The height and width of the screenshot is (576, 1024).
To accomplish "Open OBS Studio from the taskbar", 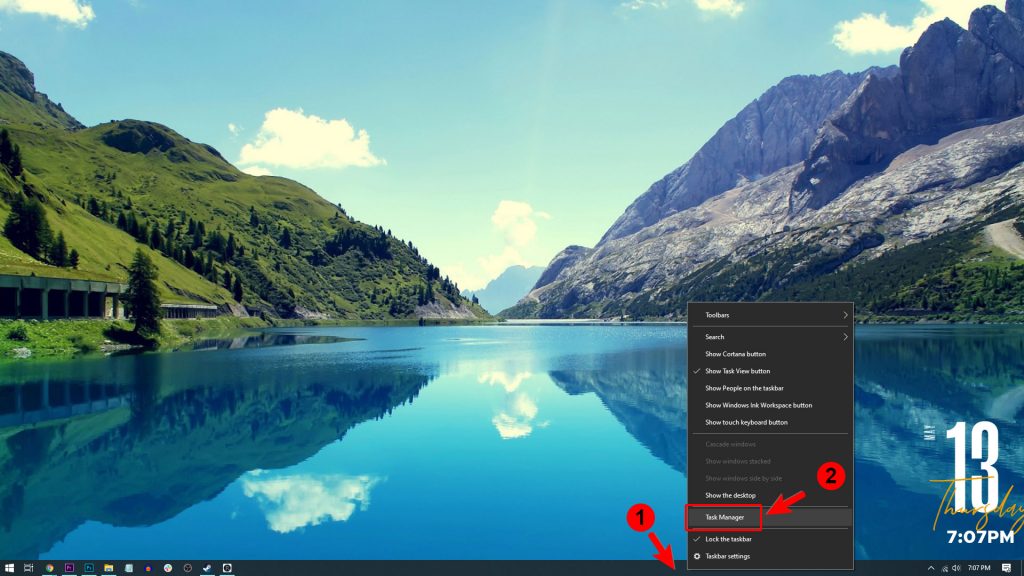I will (x=187, y=568).
